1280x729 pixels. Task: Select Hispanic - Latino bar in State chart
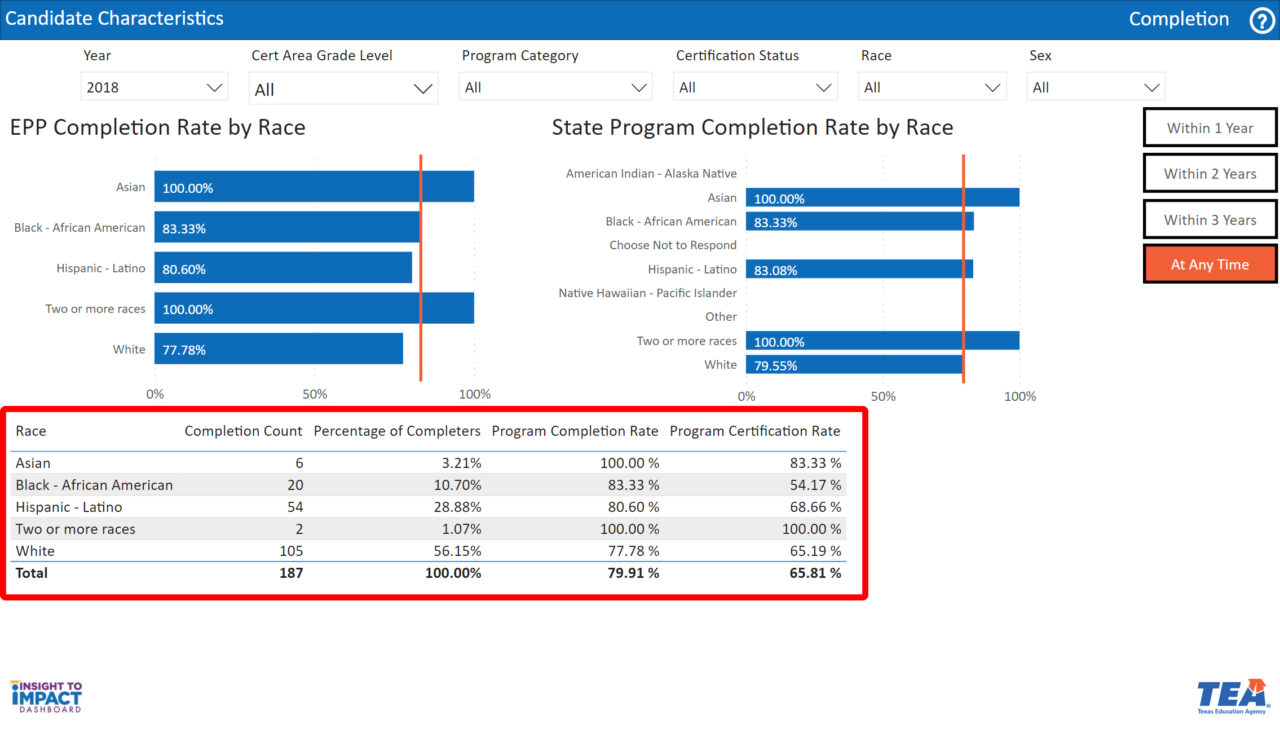click(x=858, y=269)
